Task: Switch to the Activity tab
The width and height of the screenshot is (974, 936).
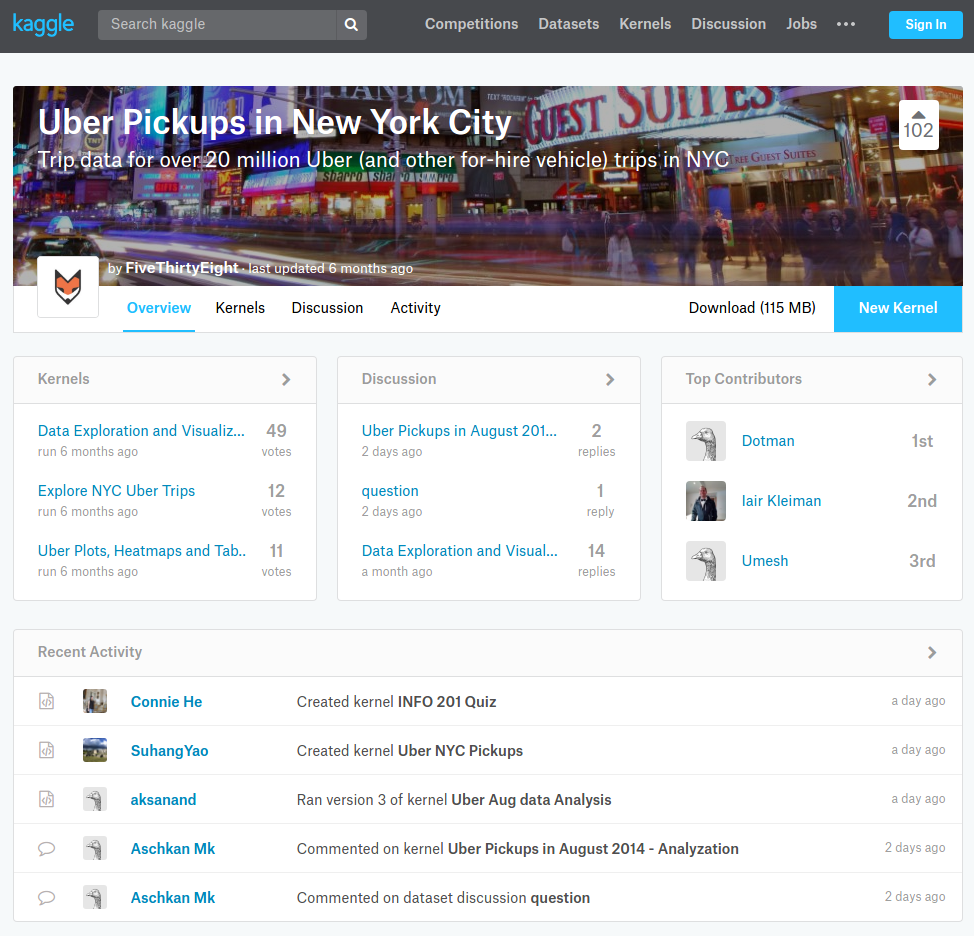Action: [x=416, y=308]
